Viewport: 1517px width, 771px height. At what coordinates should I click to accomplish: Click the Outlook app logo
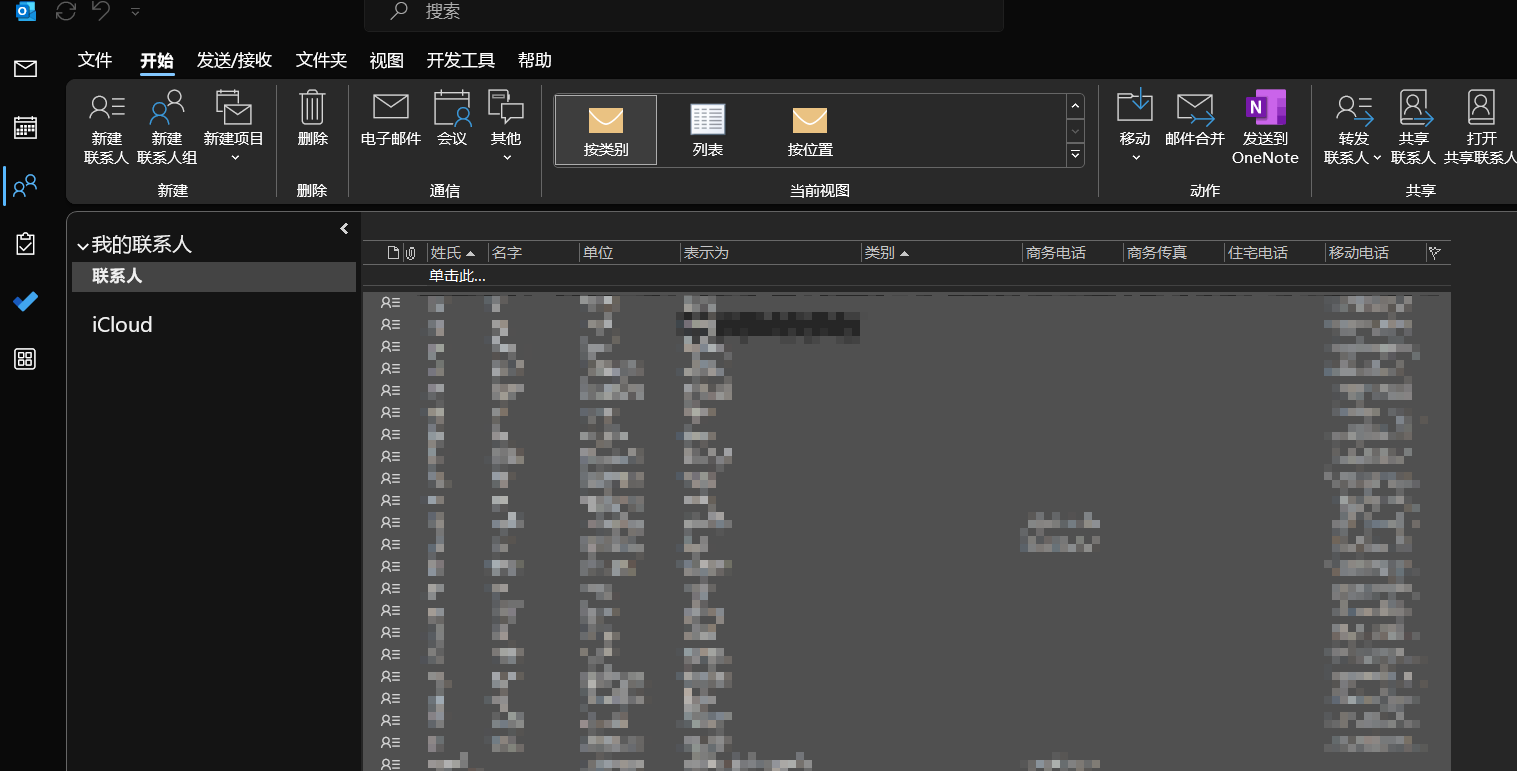pyautogui.click(x=26, y=12)
